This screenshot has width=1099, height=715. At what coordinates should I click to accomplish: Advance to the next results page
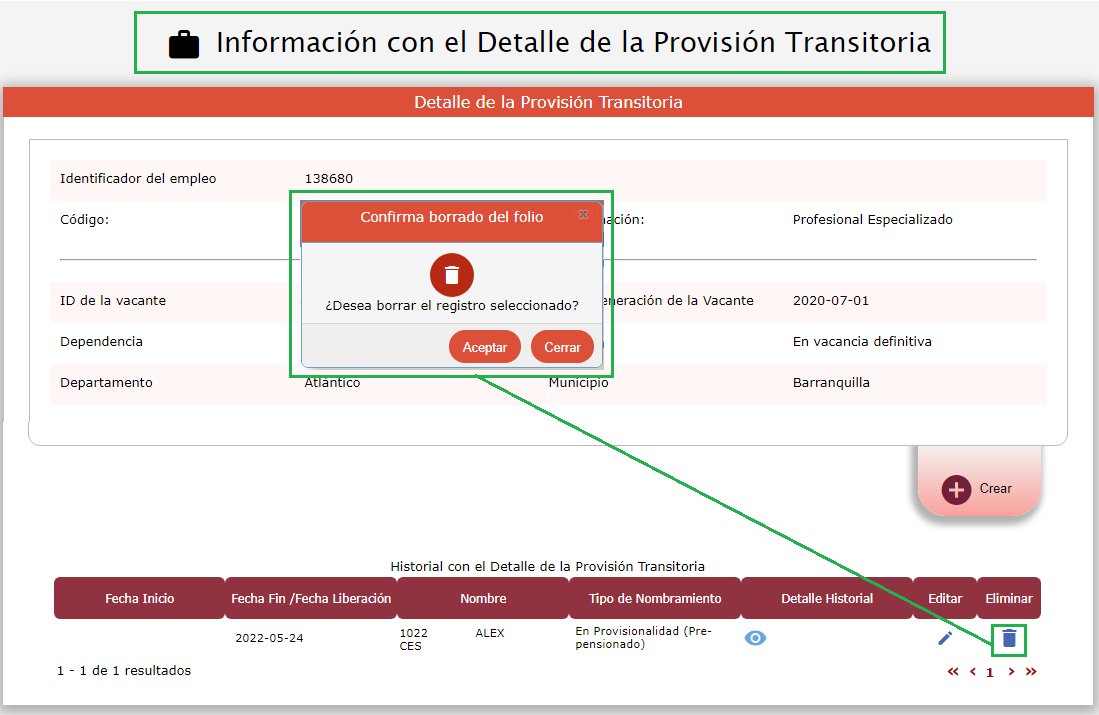coord(1011,672)
